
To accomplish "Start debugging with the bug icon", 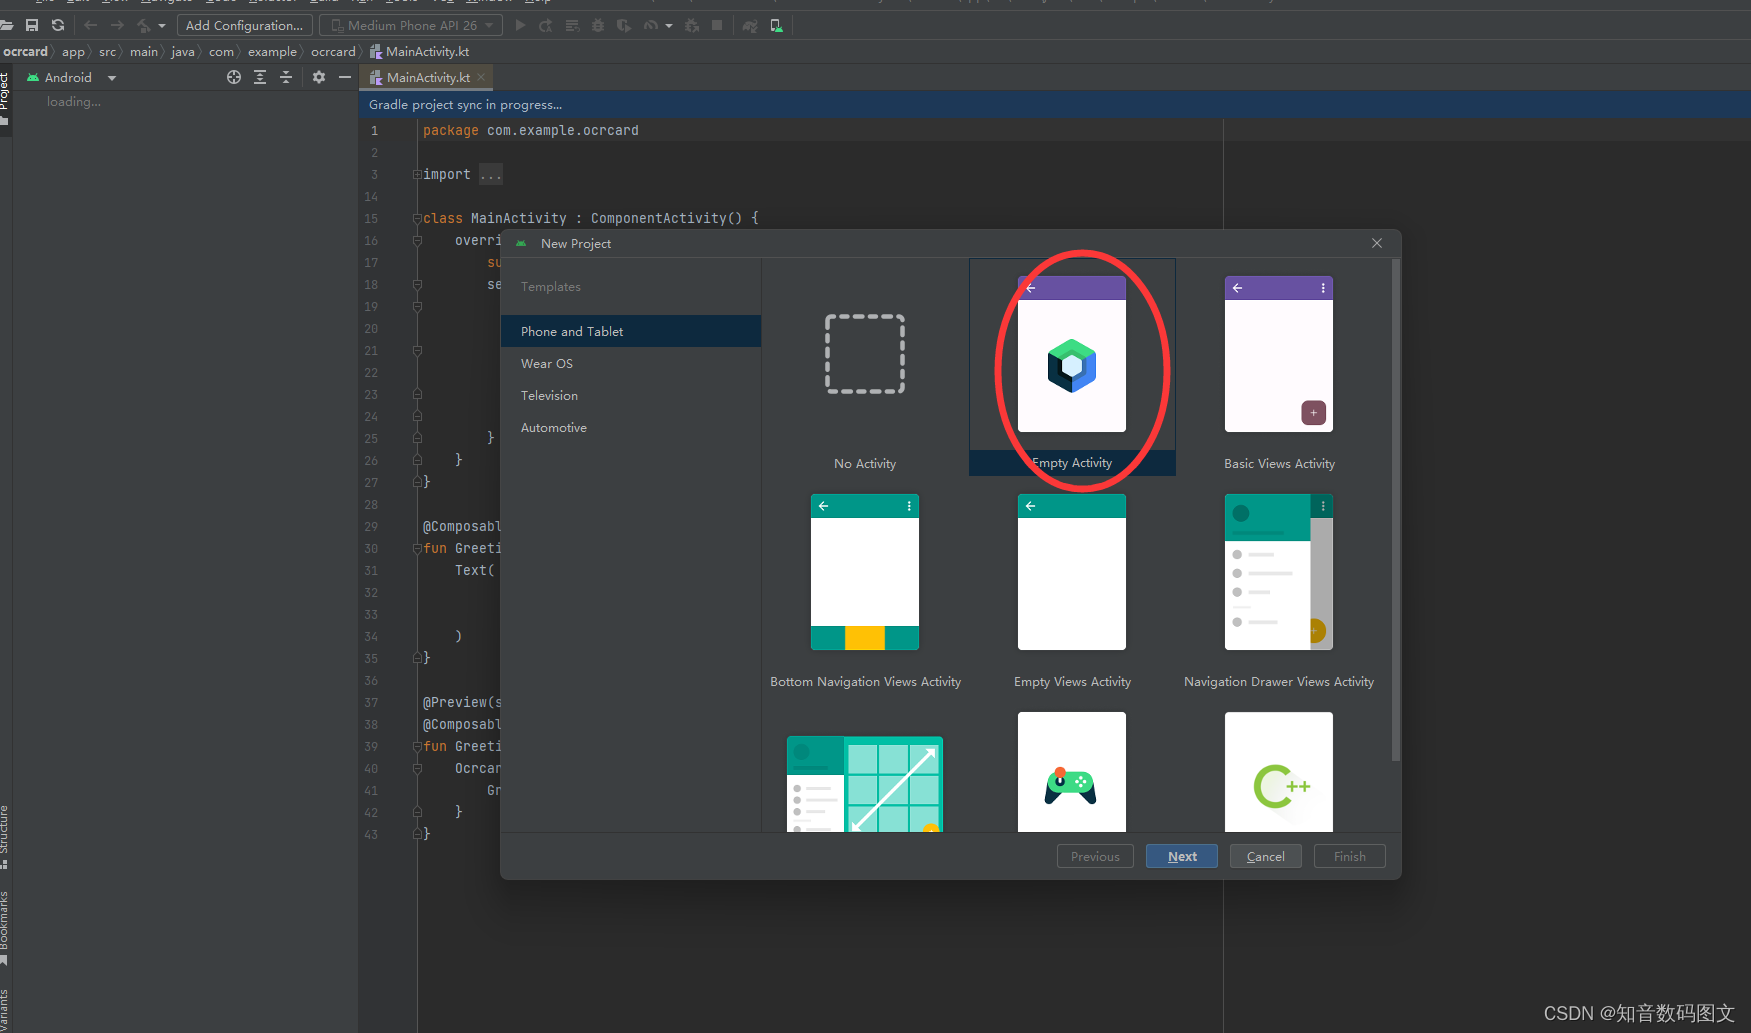I will 597,25.
